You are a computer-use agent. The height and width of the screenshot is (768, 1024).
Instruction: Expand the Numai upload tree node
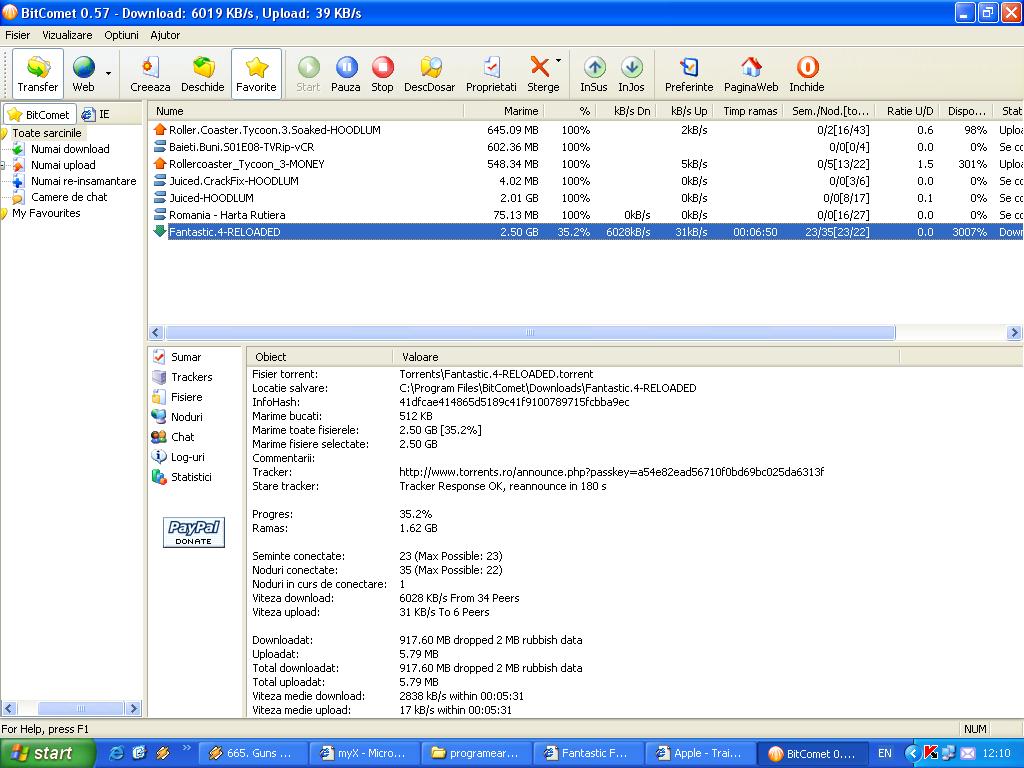[3, 165]
